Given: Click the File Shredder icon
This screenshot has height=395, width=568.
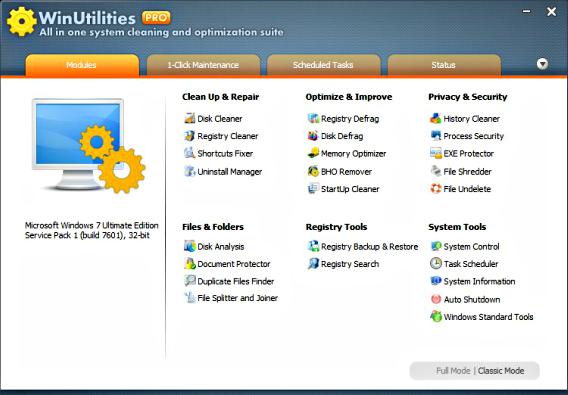Looking at the screenshot, I should pyautogui.click(x=436, y=171).
